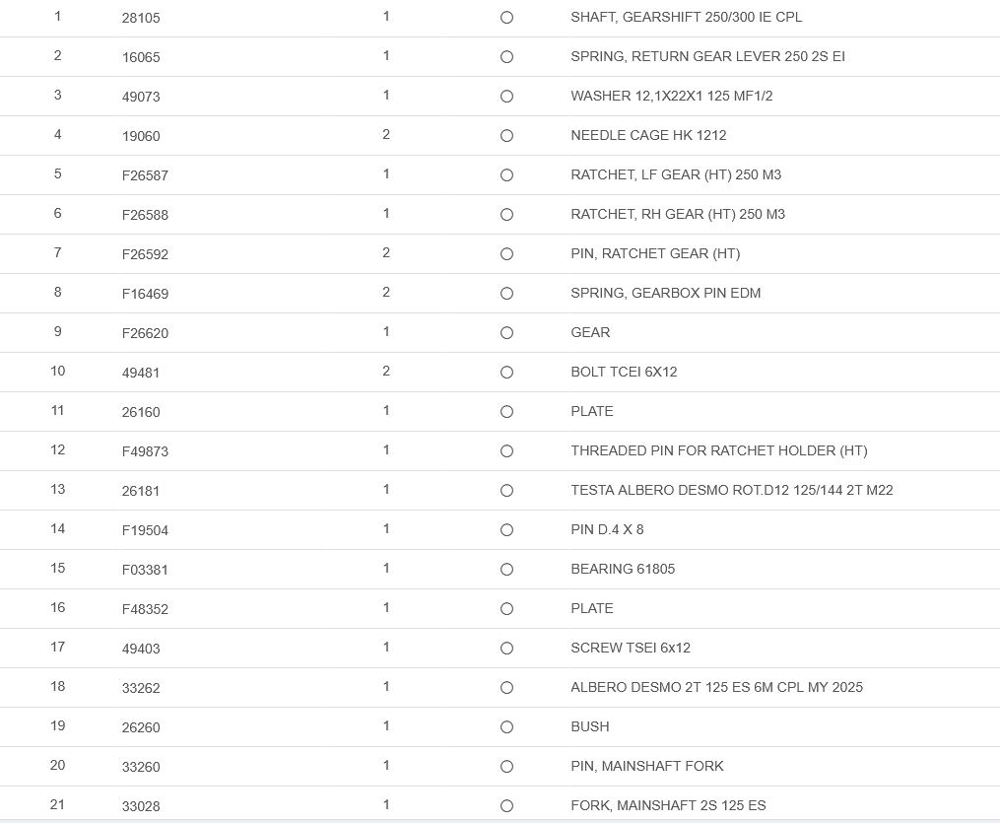Click part number 26160 in the row 11 PLATE
Viewport: 1000px width, 823px height.
click(141, 412)
